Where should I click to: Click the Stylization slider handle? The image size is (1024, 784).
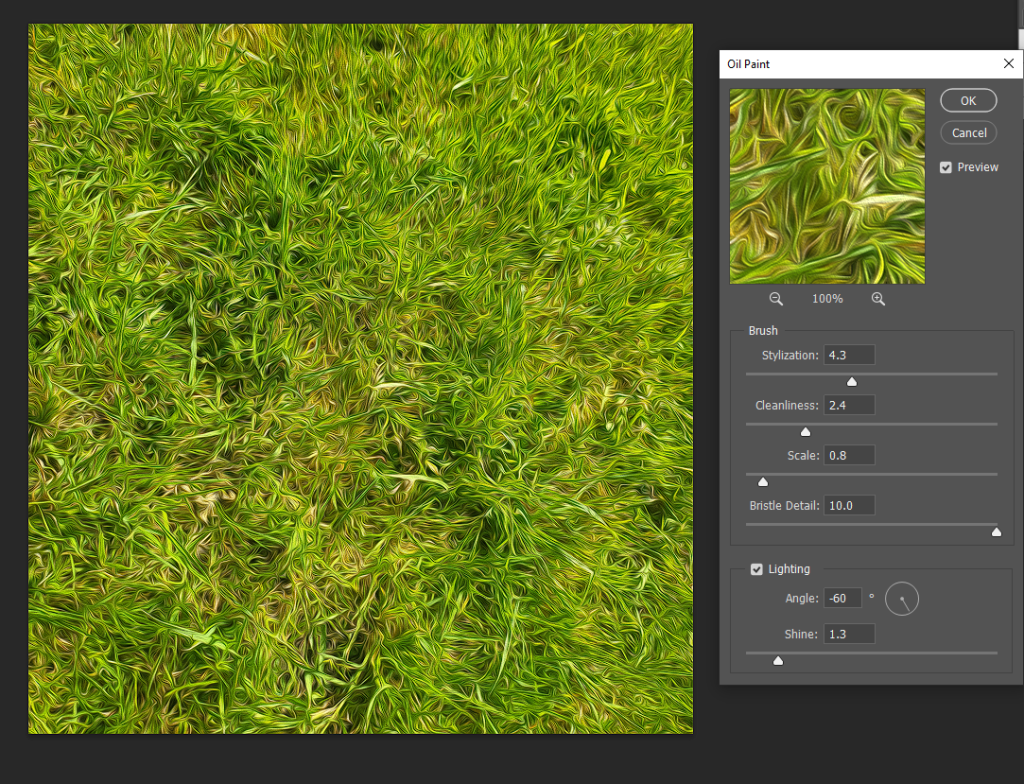(x=852, y=381)
